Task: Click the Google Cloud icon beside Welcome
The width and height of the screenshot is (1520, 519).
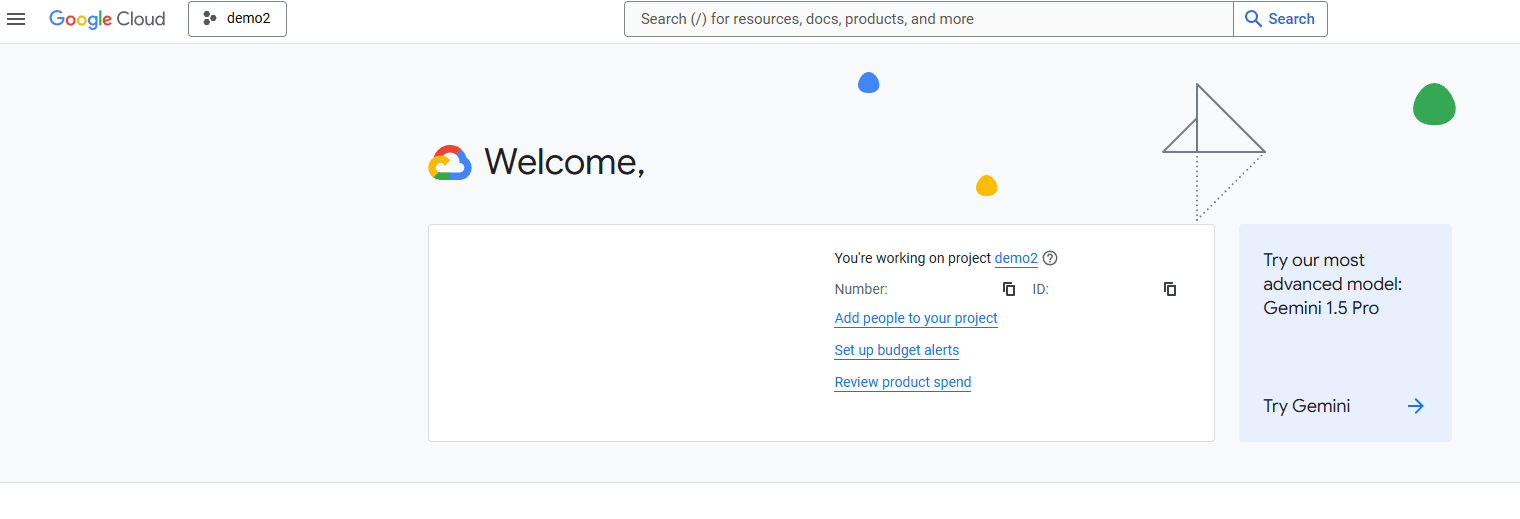Action: point(450,163)
